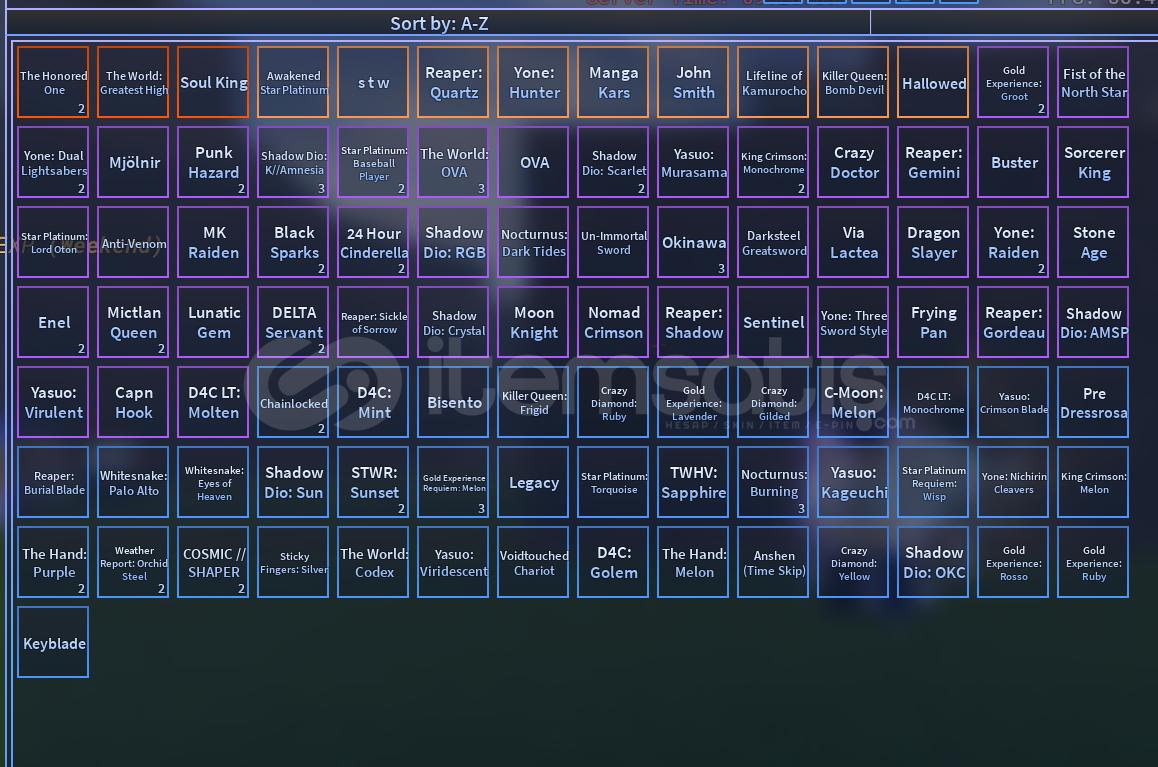The height and width of the screenshot is (767, 1158).
Task: Select the Soul King skin tile
Action: point(213,82)
